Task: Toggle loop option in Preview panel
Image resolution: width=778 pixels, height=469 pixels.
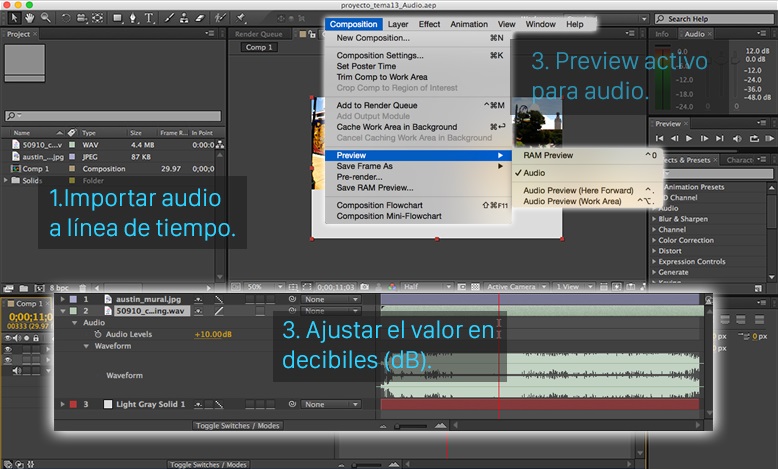Action: (x=754, y=138)
